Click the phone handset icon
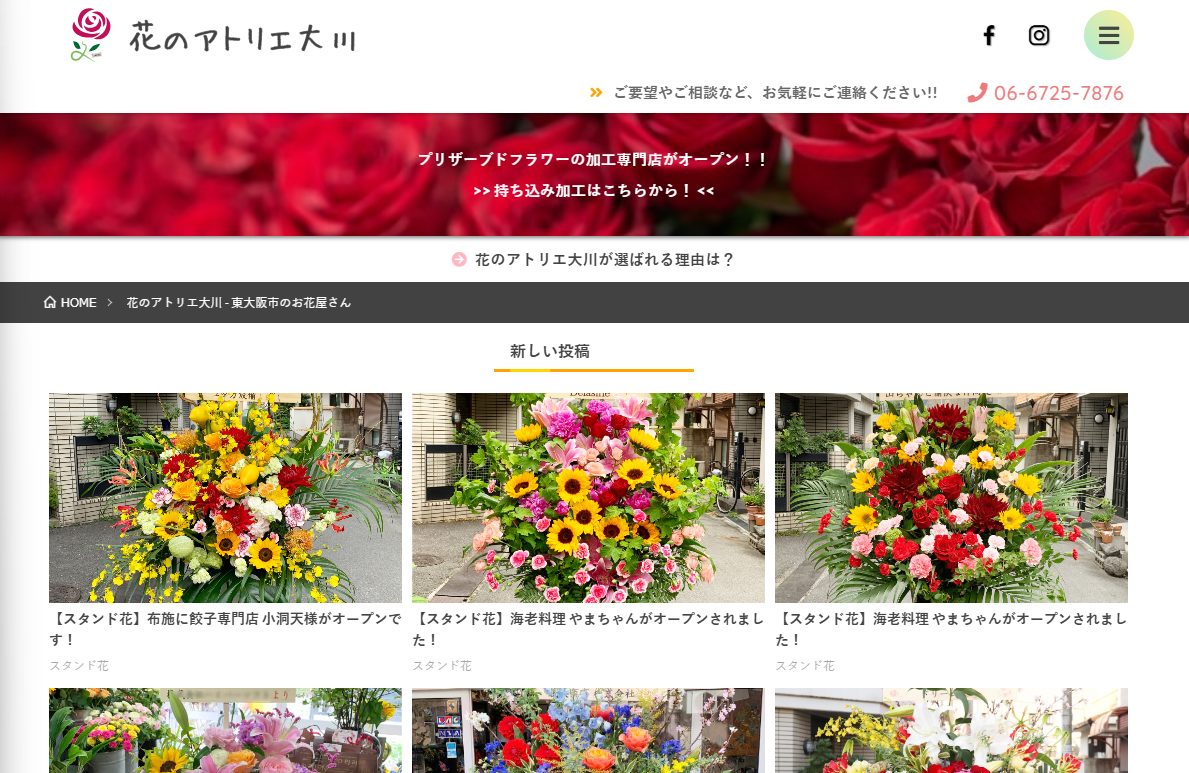The image size is (1189, 773). coord(977,93)
